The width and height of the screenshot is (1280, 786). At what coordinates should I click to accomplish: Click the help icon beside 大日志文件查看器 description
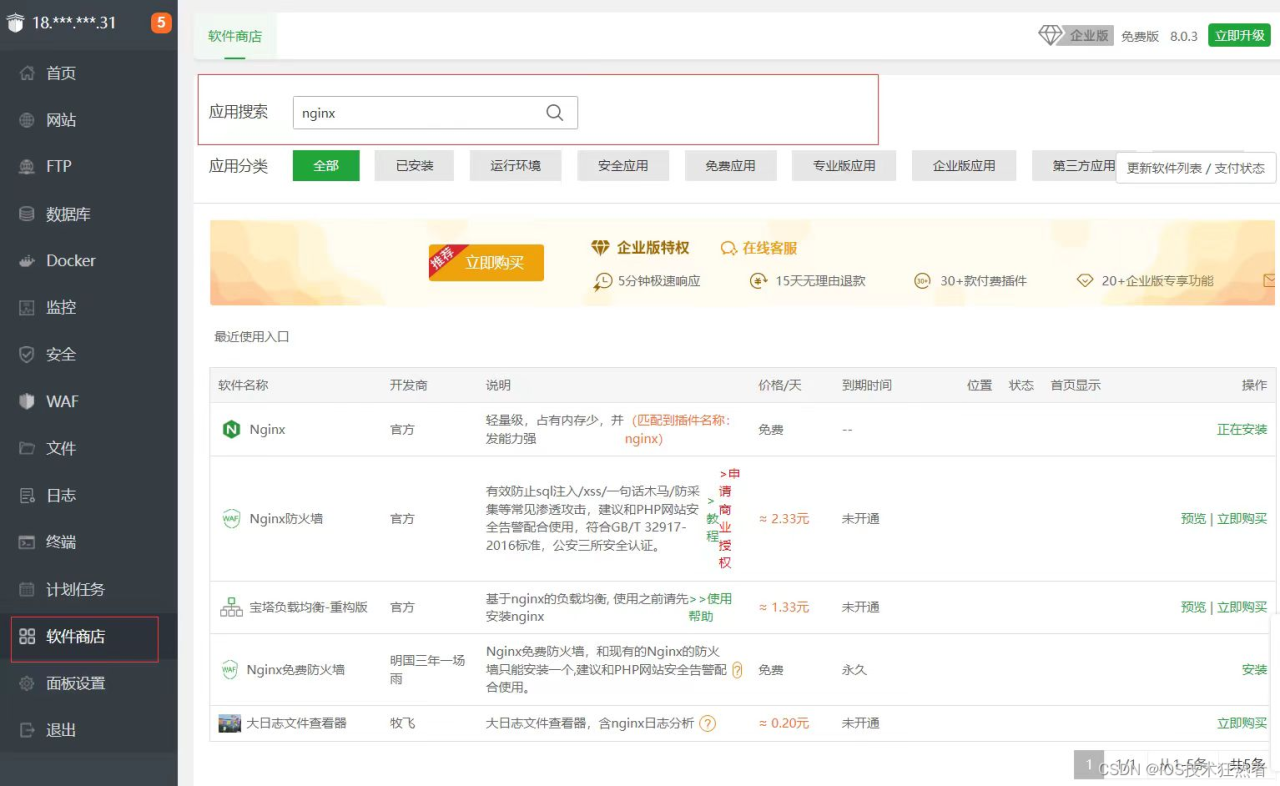pyautogui.click(x=708, y=723)
